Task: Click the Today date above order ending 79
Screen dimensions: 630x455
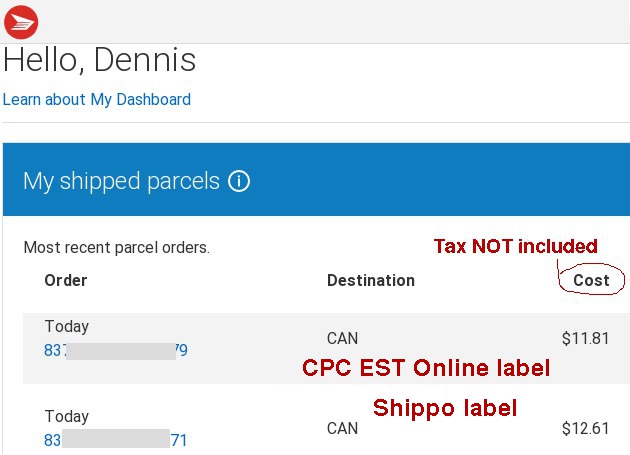Action: [67, 326]
